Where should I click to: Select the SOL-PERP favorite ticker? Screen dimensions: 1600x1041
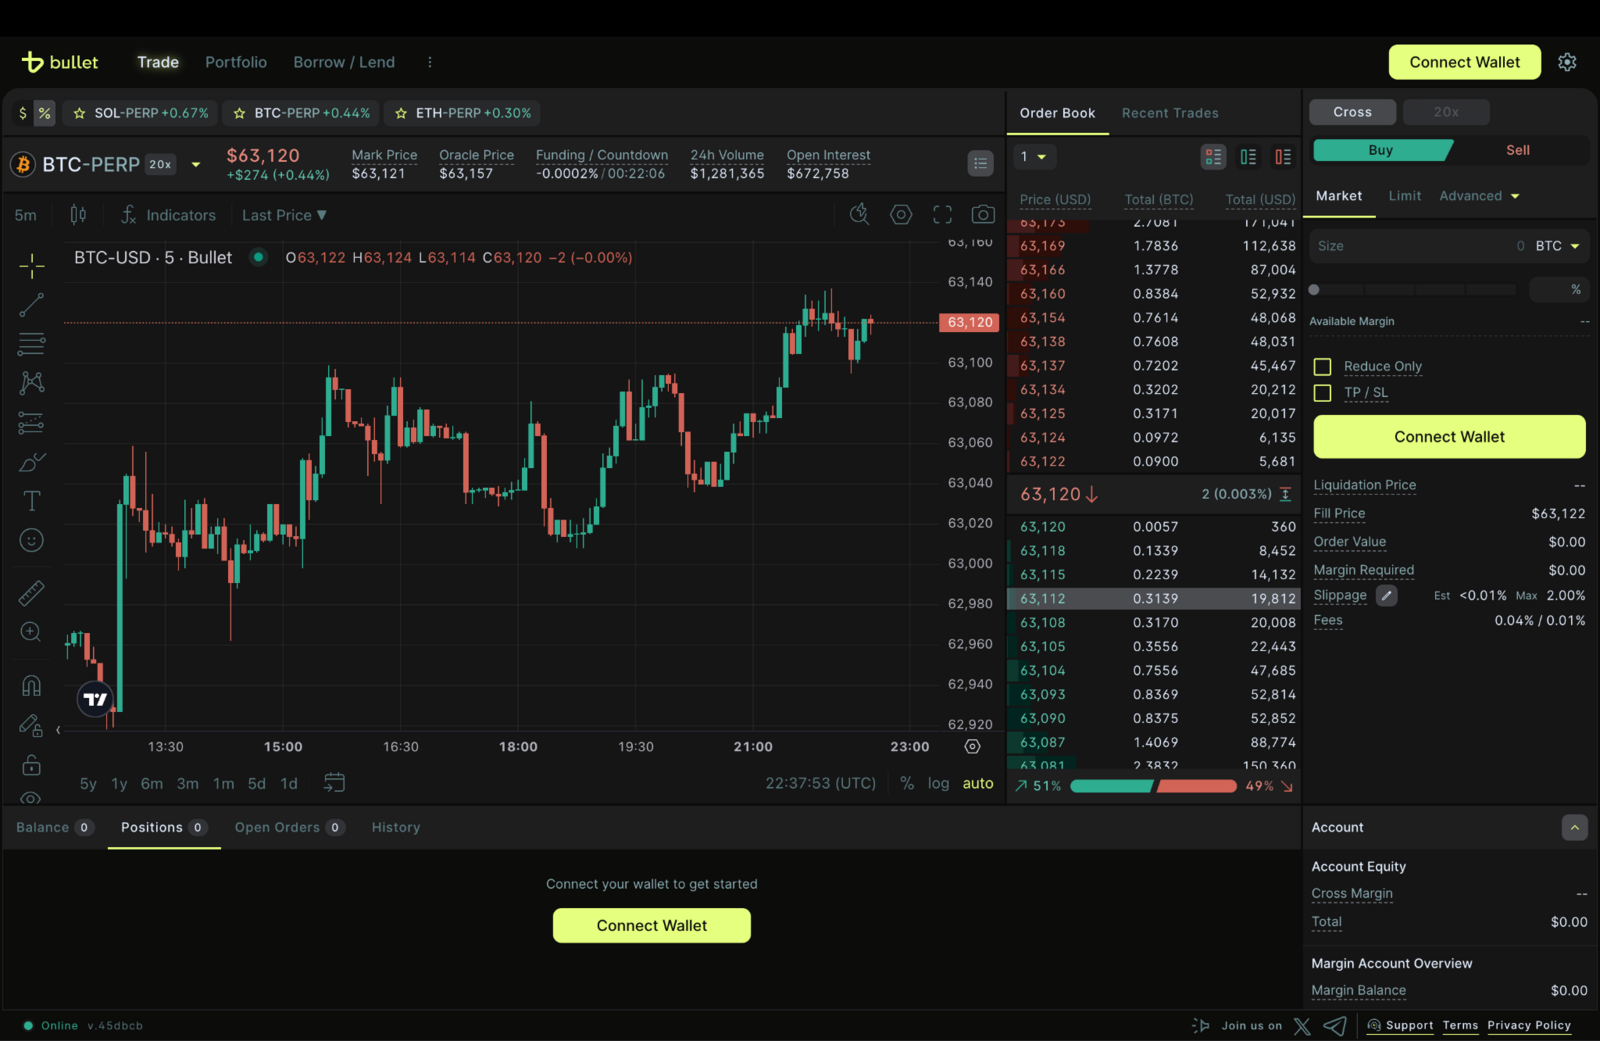pyautogui.click(x=141, y=113)
